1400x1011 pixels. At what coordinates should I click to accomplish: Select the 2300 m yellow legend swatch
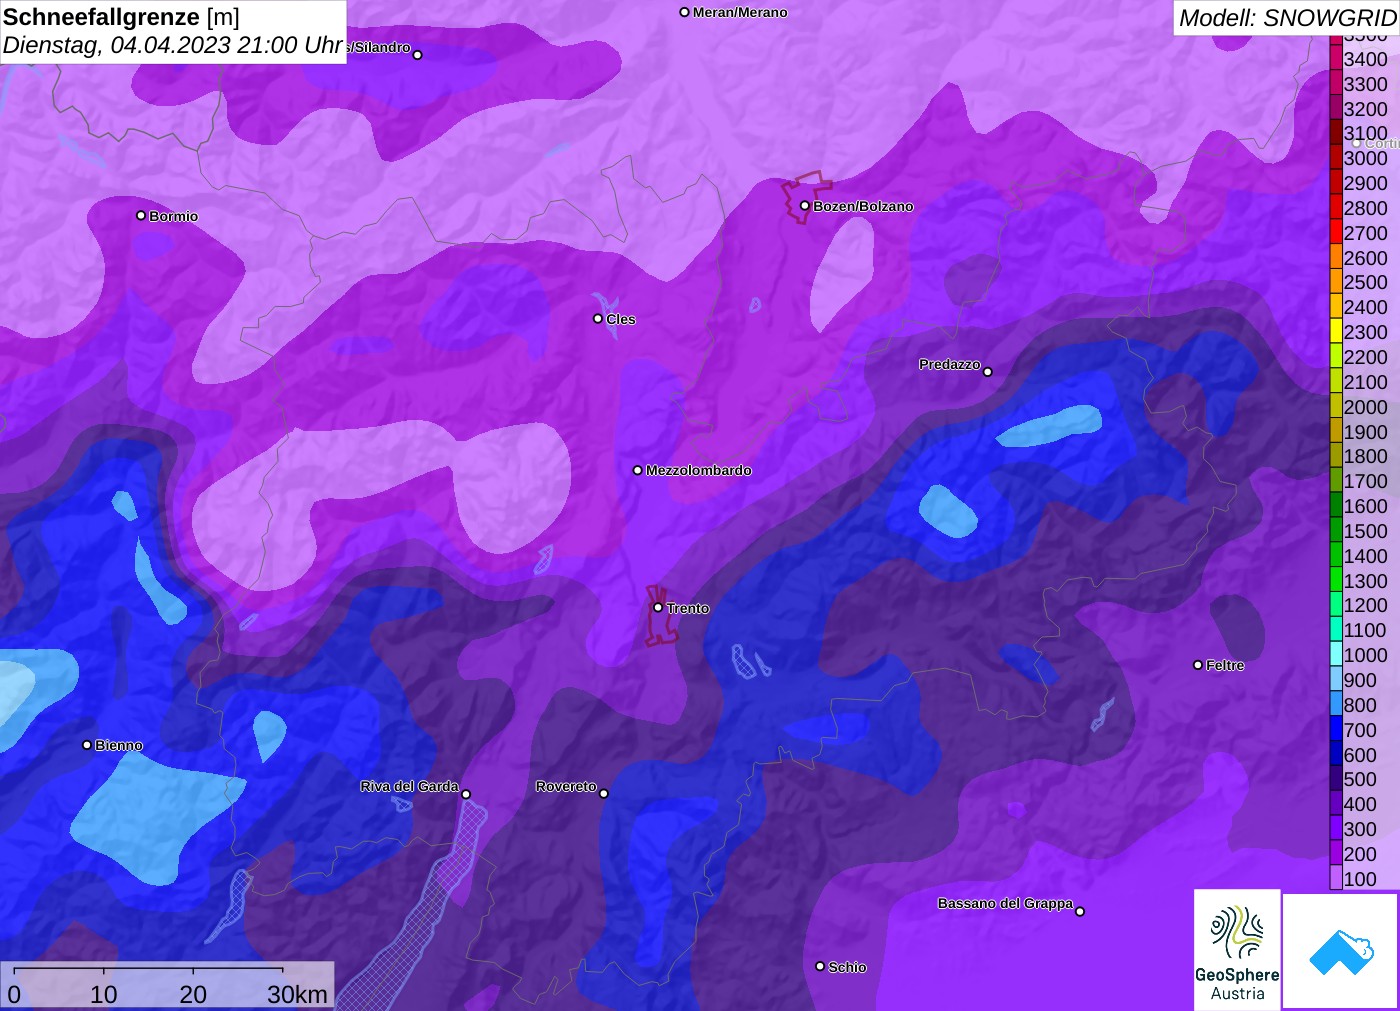point(1336,332)
